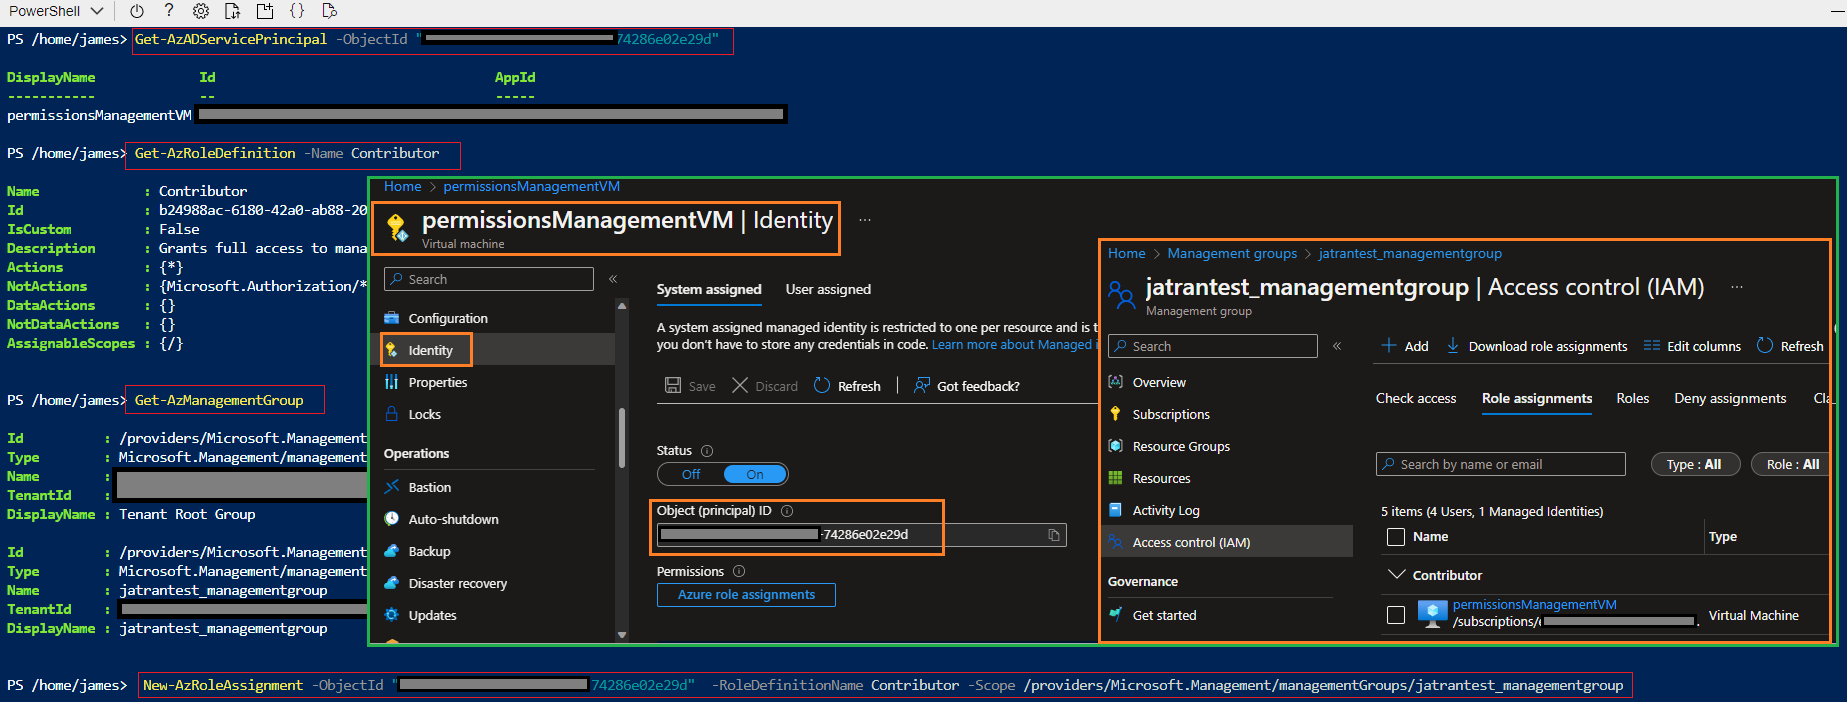Click the Status info icon

(x=707, y=451)
